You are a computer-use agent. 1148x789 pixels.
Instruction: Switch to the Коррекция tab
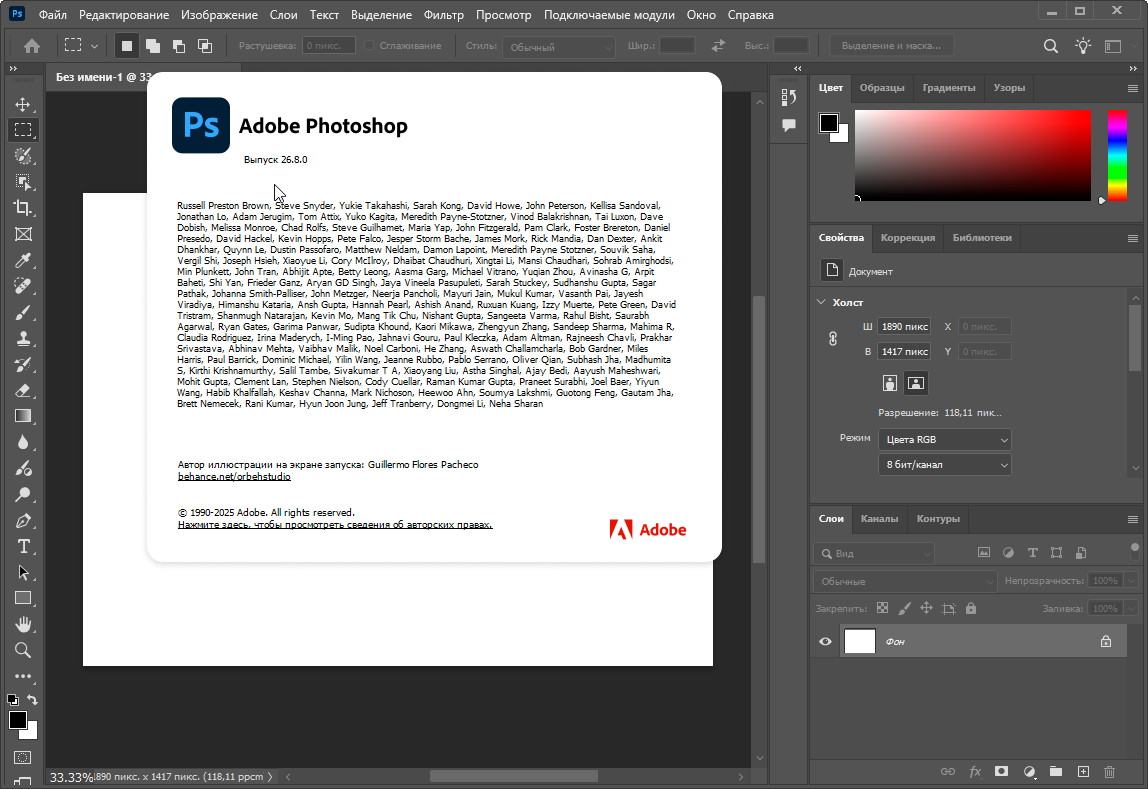[907, 237]
